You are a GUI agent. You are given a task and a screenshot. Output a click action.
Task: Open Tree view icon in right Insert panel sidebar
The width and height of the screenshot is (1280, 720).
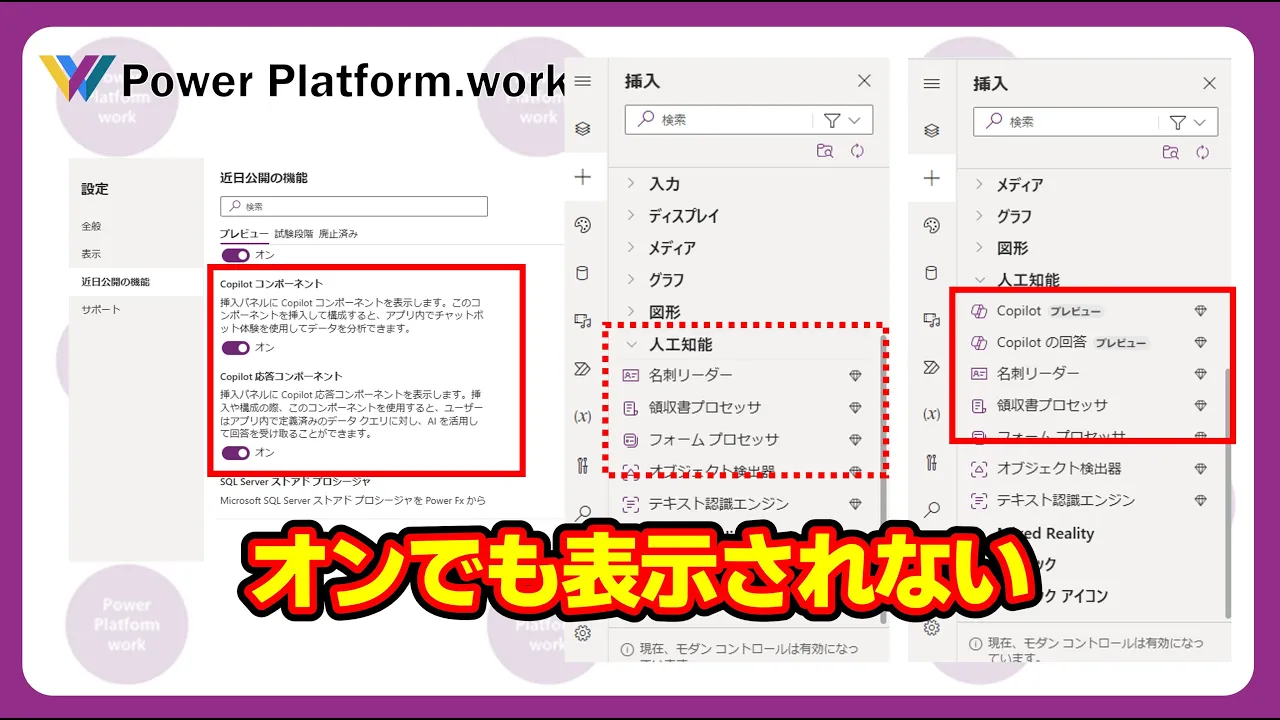click(932, 131)
